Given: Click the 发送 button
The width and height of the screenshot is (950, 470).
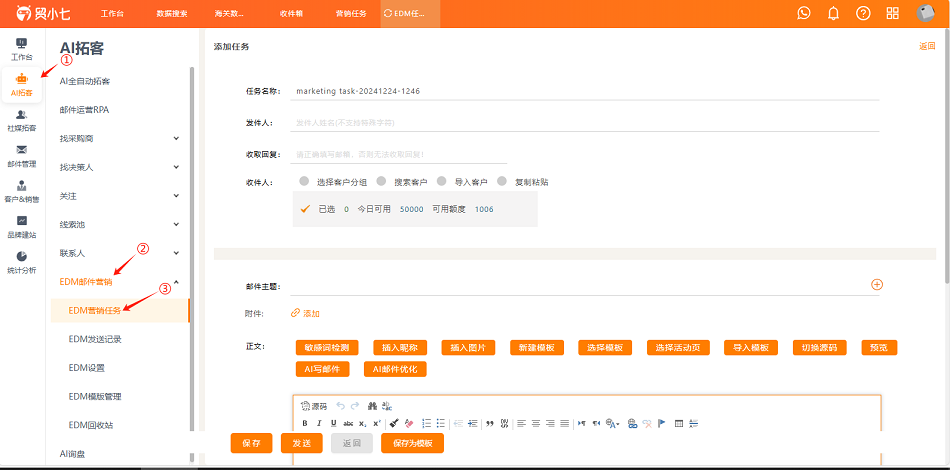Looking at the screenshot, I should pyautogui.click(x=302, y=443).
